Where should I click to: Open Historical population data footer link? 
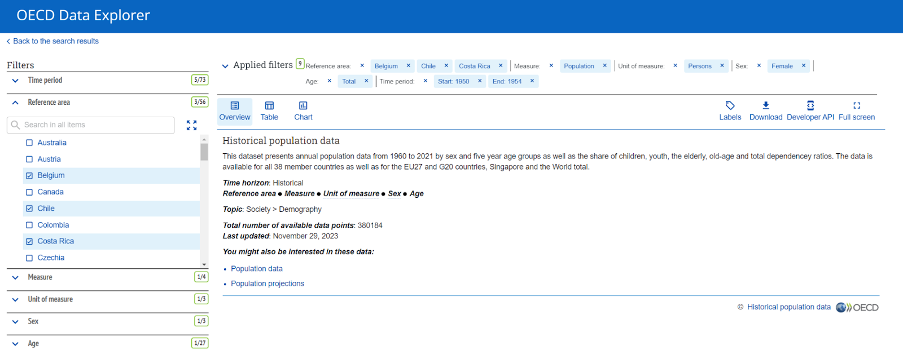click(789, 308)
